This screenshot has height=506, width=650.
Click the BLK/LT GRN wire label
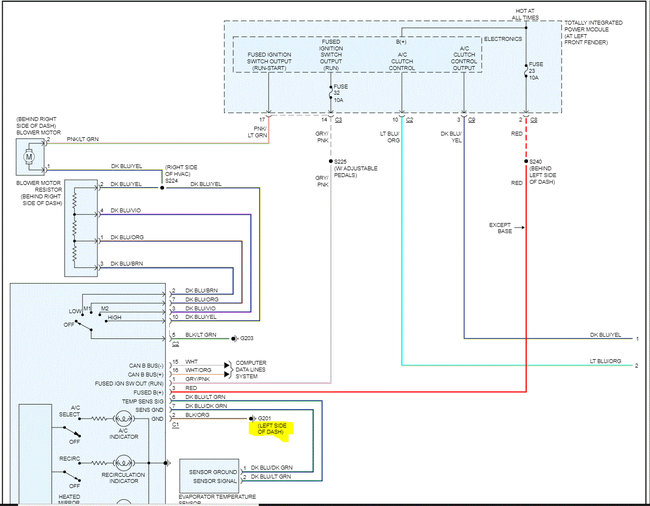click(x=201, y=334)
